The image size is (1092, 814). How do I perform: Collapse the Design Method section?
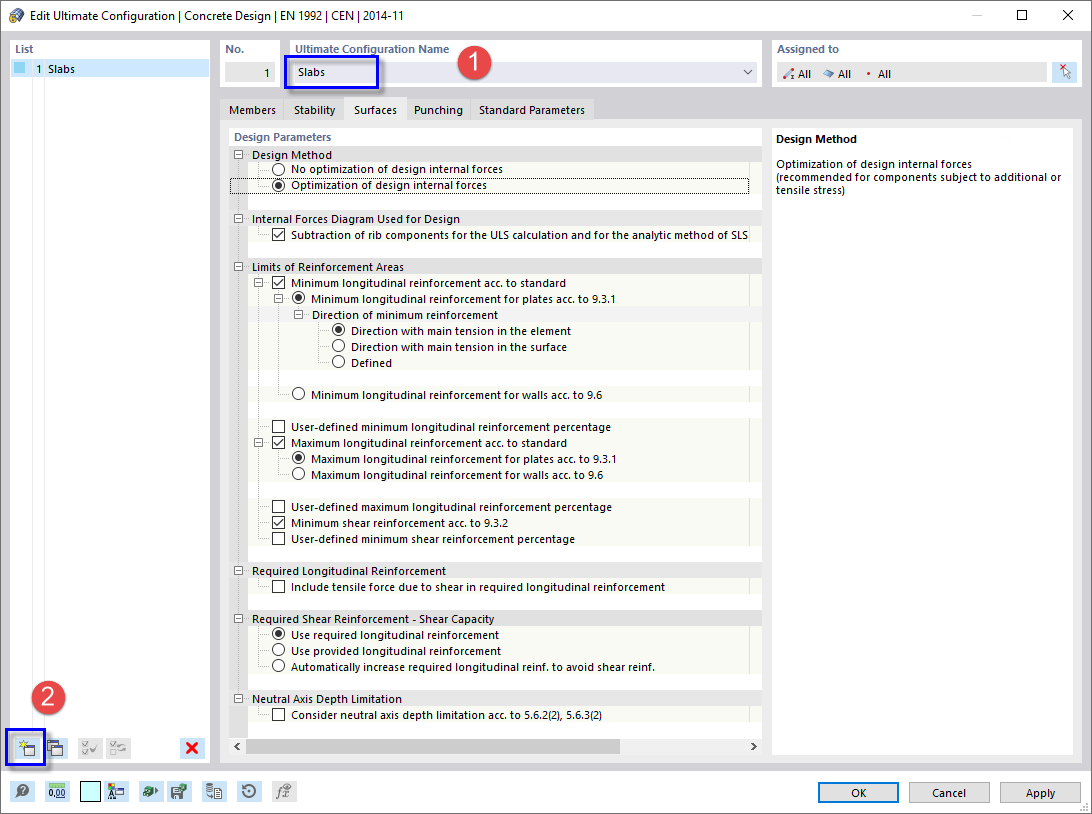tap(238, 154)
